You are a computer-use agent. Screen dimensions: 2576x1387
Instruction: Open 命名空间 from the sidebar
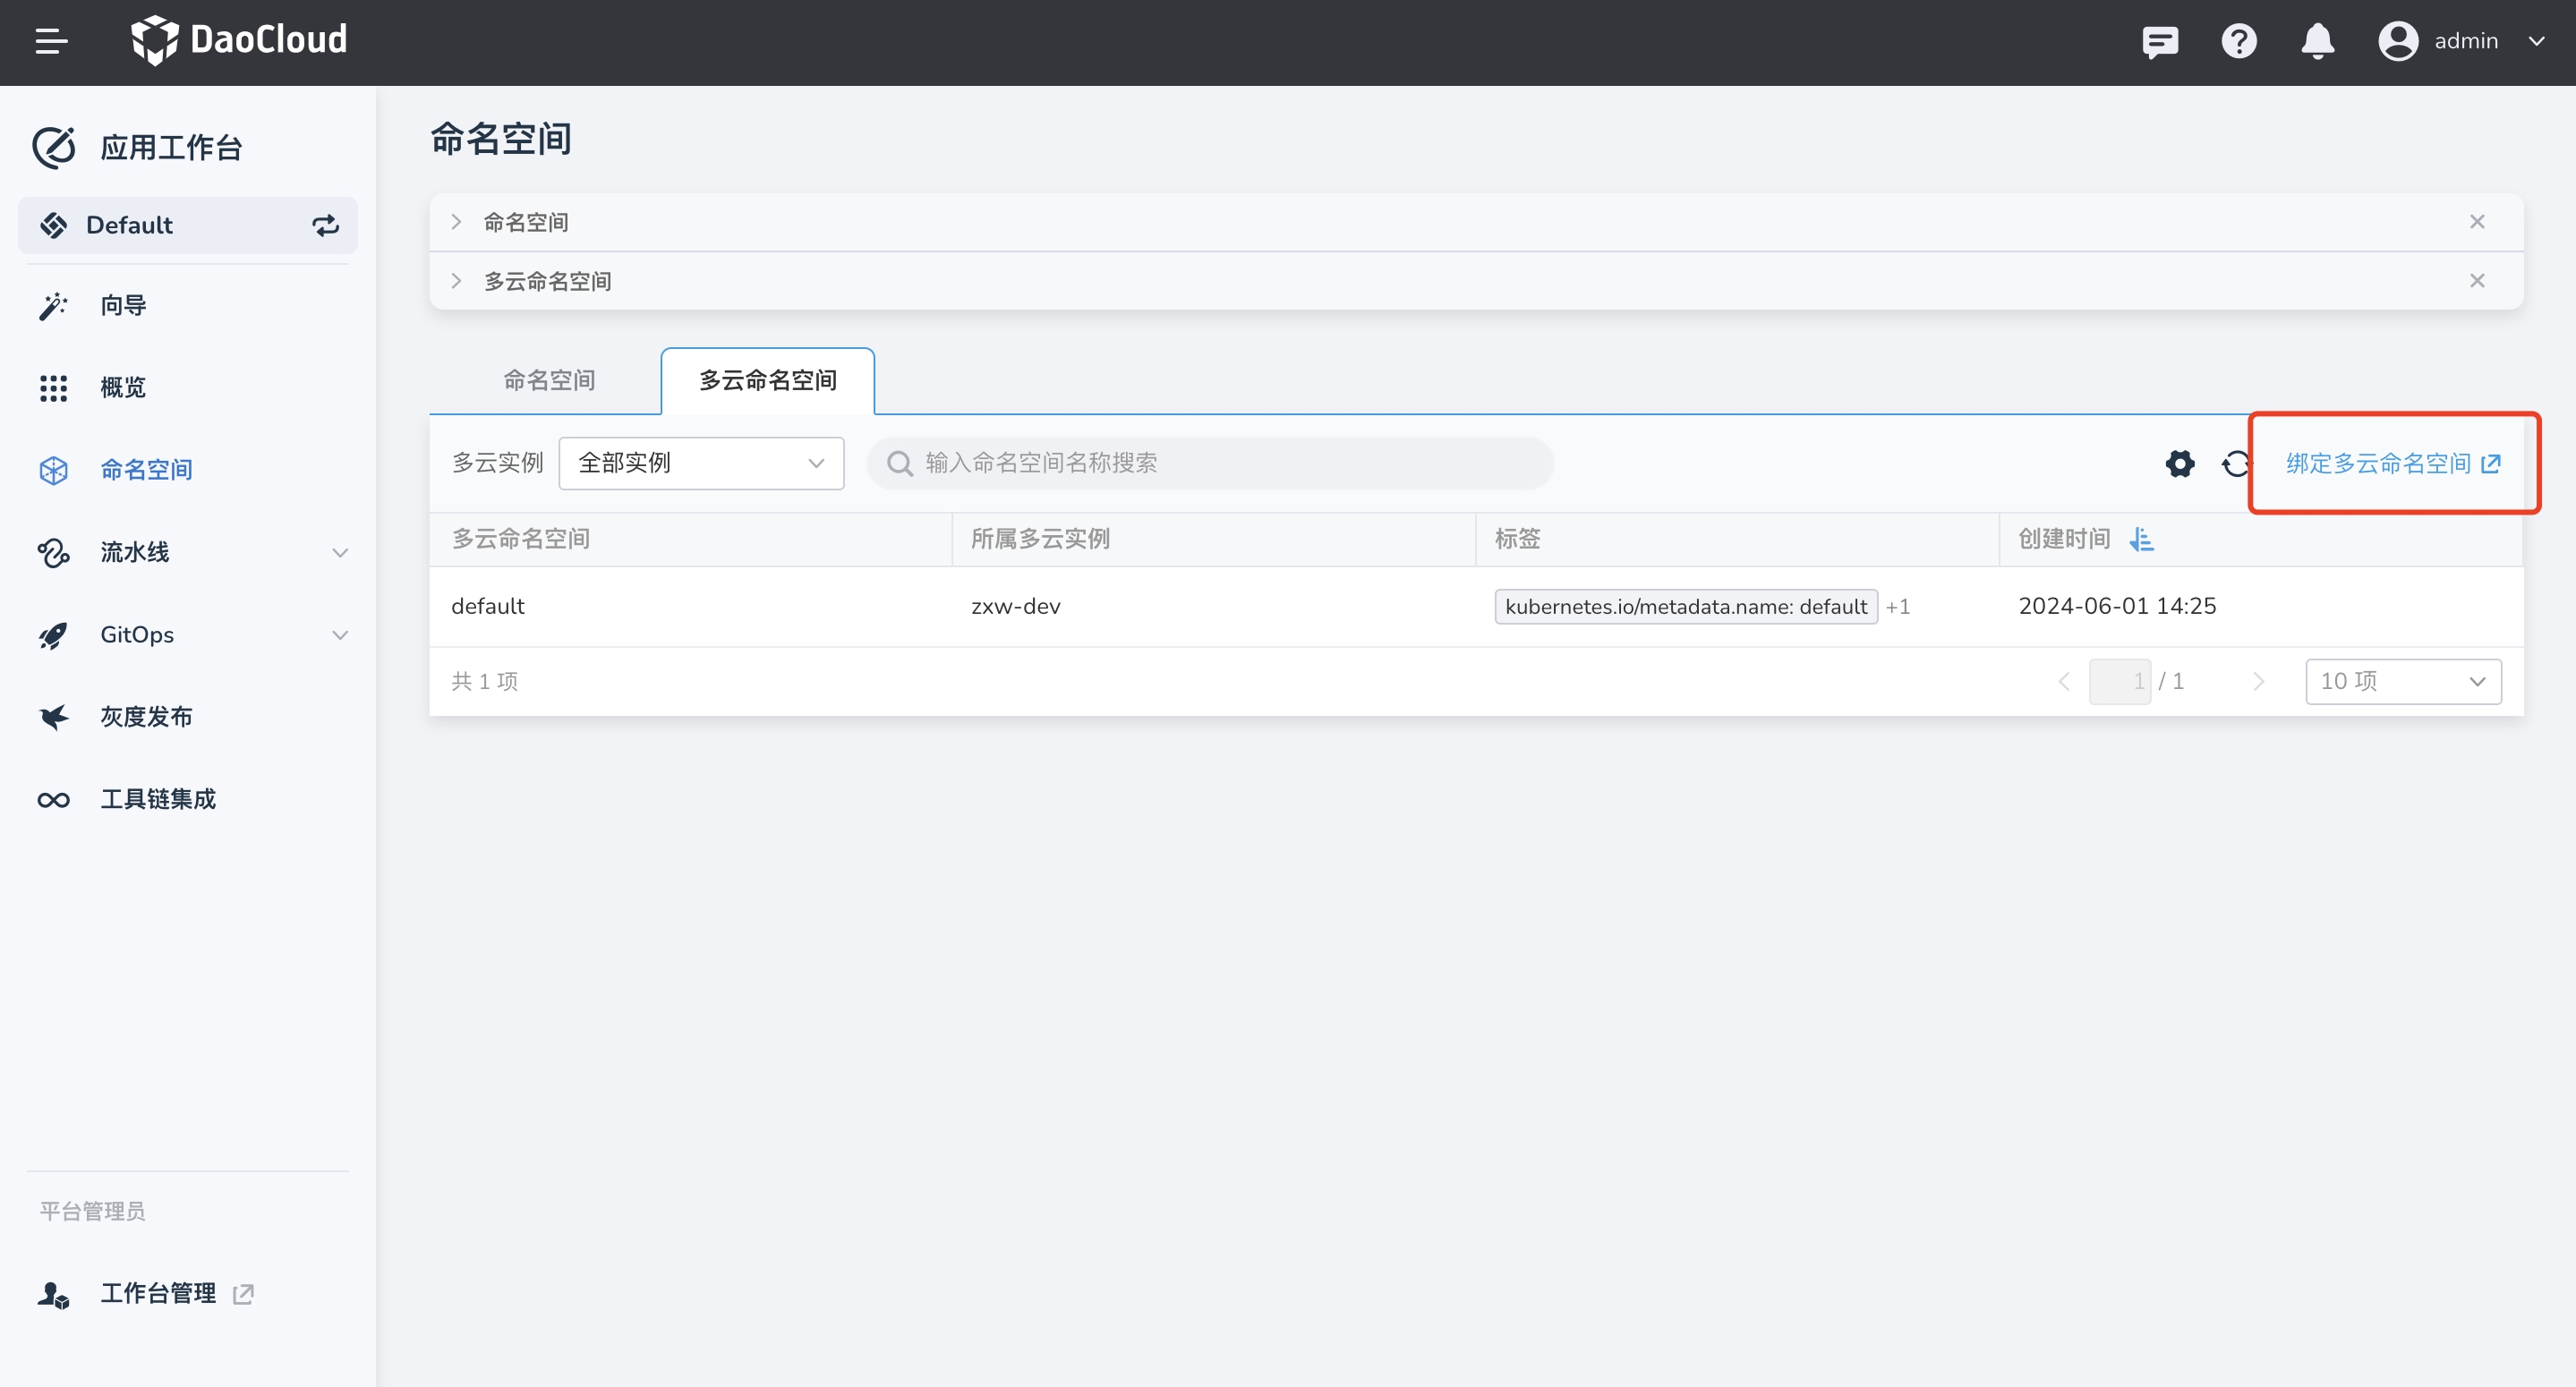click(x=146, y=469)
